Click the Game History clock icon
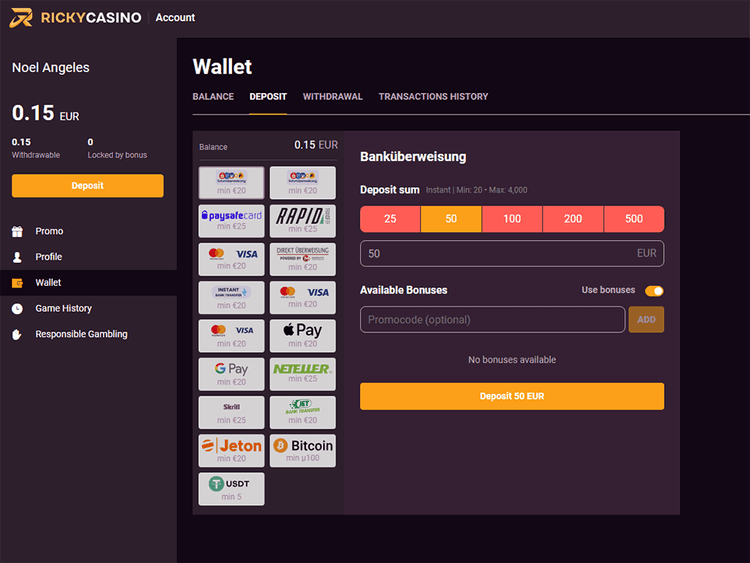This screenshot has width=750, height=563. (17, 309)
